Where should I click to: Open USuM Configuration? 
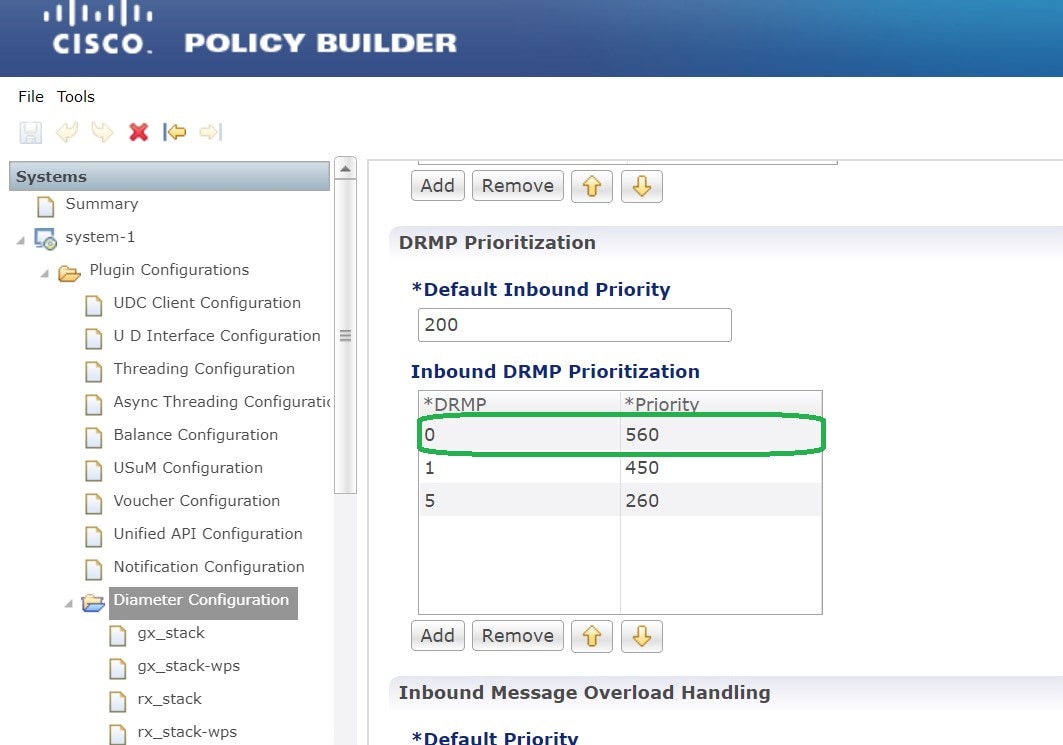tap(188, 468)
